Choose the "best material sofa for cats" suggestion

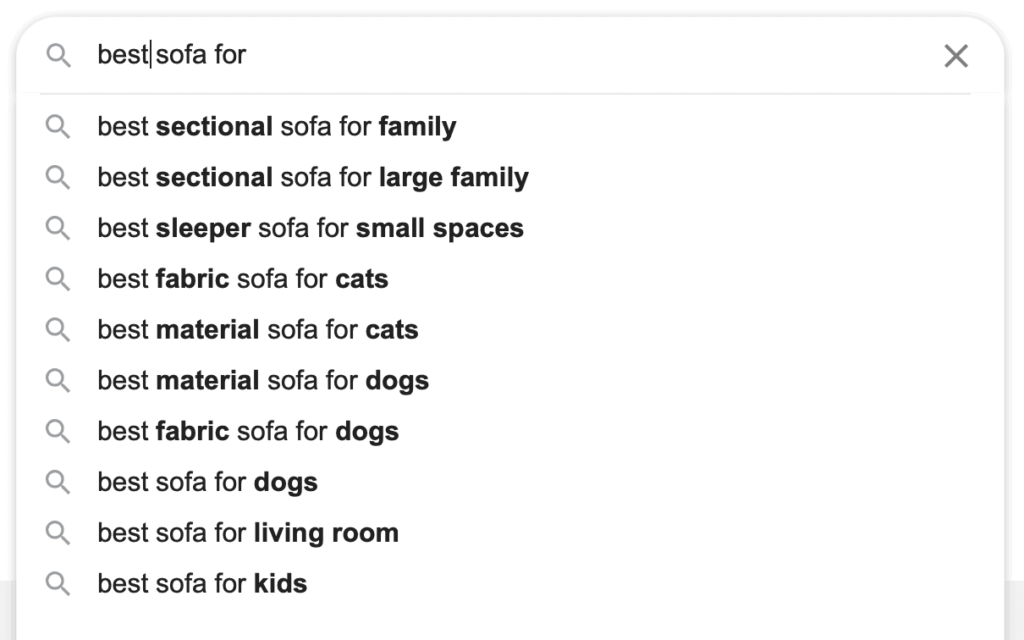coord(257,330)
